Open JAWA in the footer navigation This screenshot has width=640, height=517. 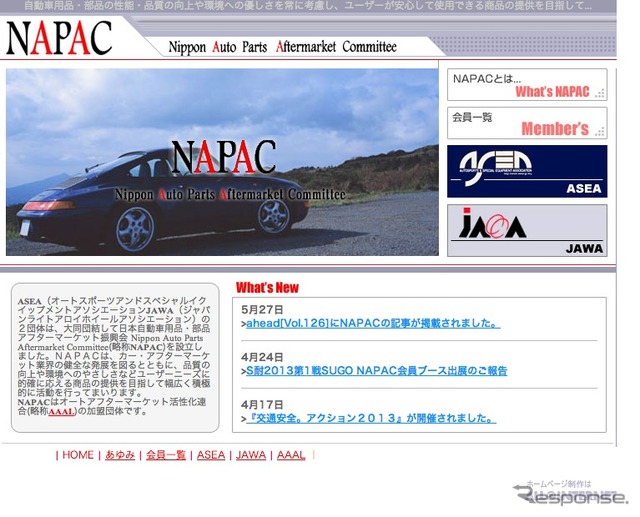pos(251,455)
